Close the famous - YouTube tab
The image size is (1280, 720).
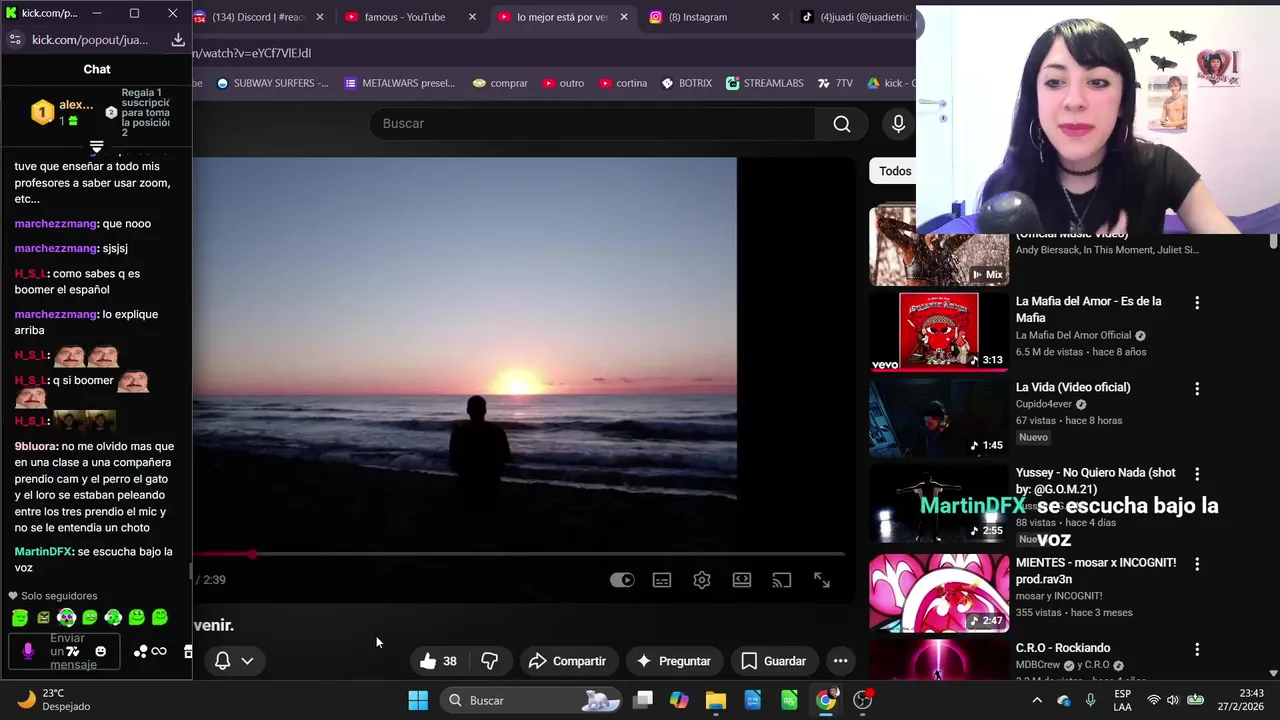tap(471, 17)
